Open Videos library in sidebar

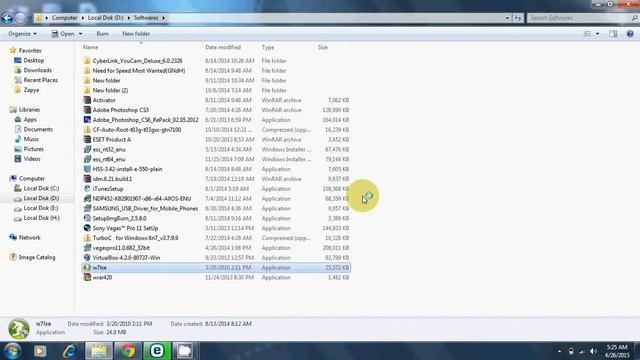pos(32,159)
